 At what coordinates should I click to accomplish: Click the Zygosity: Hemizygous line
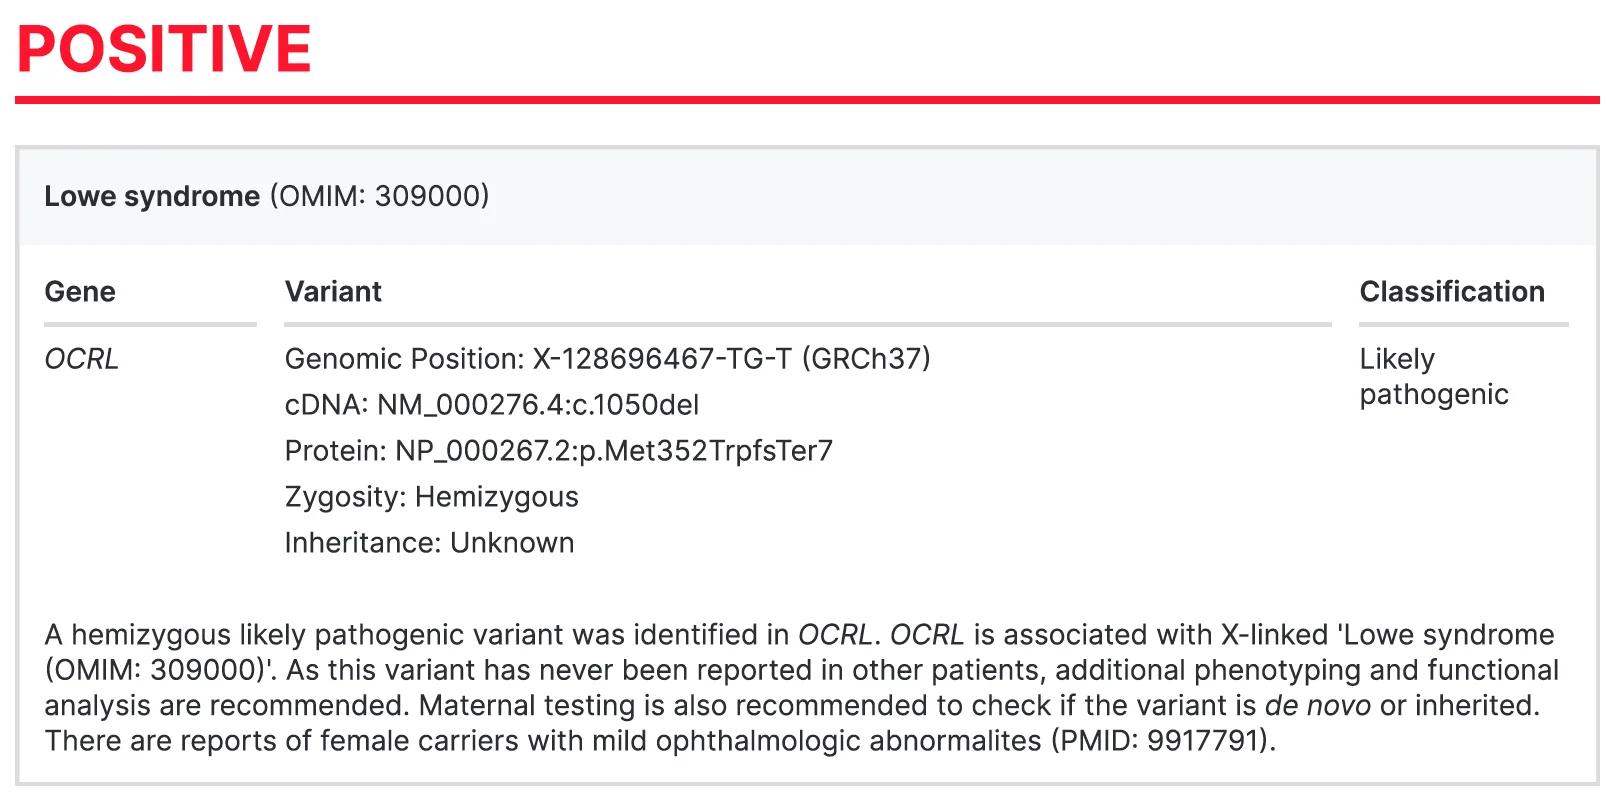pyautogui.click(x=431, y=497)
